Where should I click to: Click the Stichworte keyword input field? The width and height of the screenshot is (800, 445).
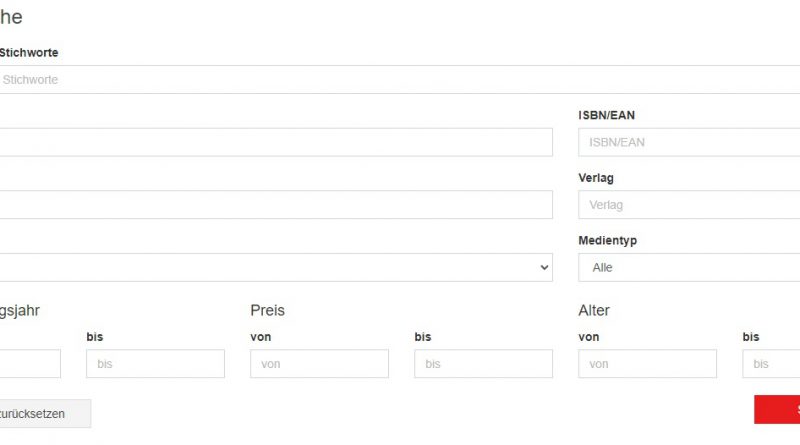tap(400, 80)
